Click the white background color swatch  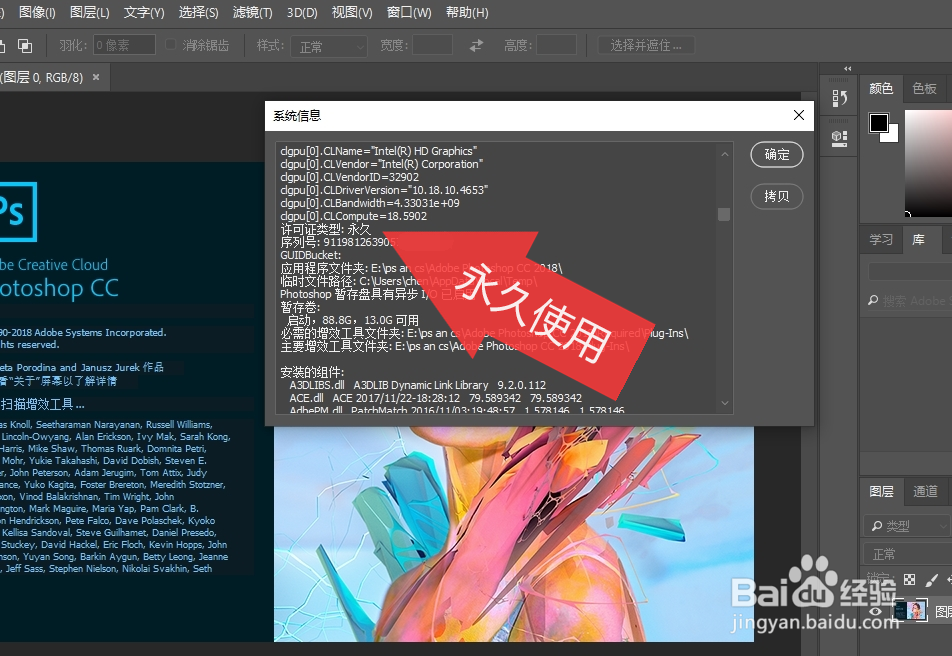click(892, 136)
